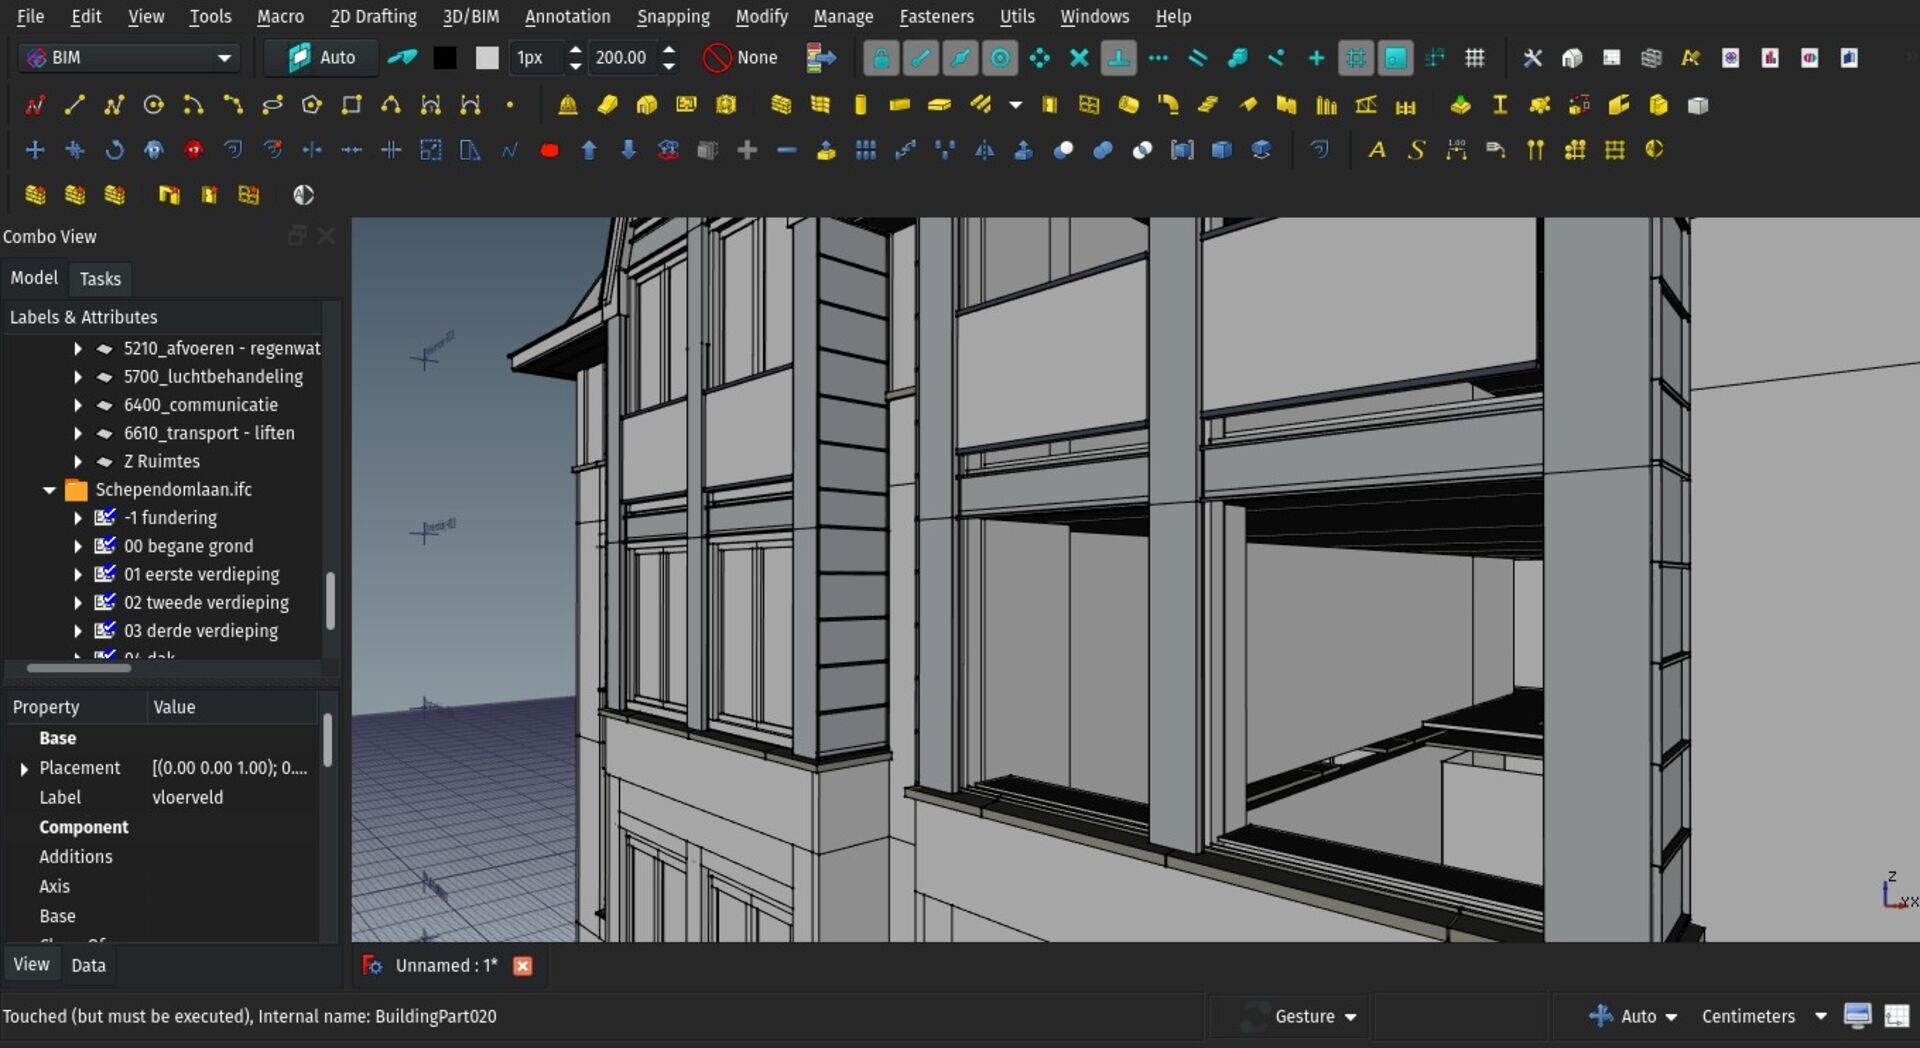
Task: Click the Move tool icon
Action: [35, 150]
